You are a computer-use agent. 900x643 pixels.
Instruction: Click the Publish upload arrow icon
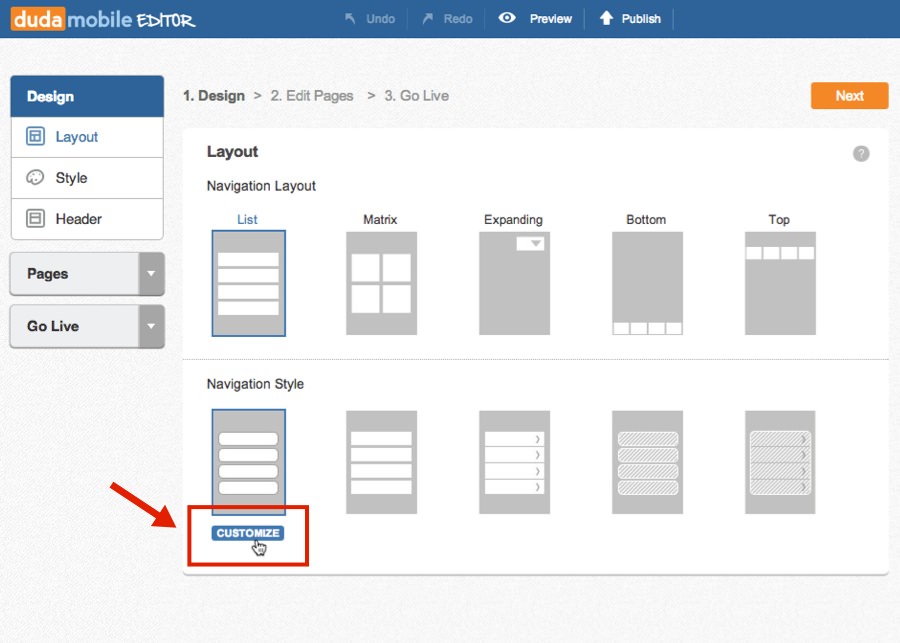click(606, 18)
